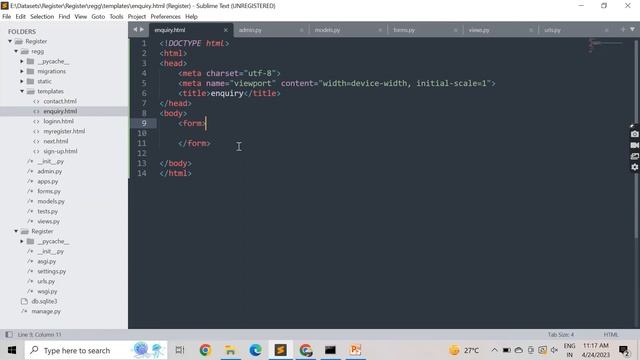Click the code minimap preview
This screenshot has width=640, height=360.
tap(605, 45)
